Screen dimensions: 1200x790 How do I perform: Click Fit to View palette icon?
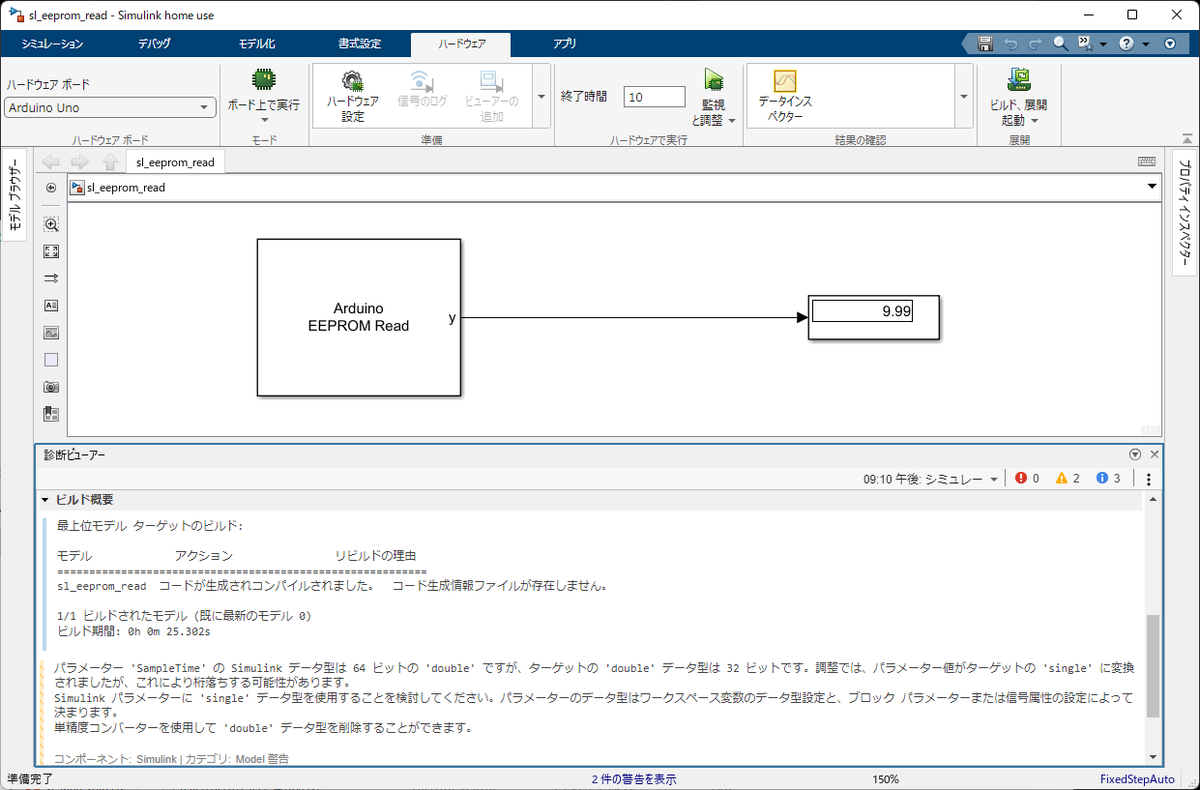(52, 252)
